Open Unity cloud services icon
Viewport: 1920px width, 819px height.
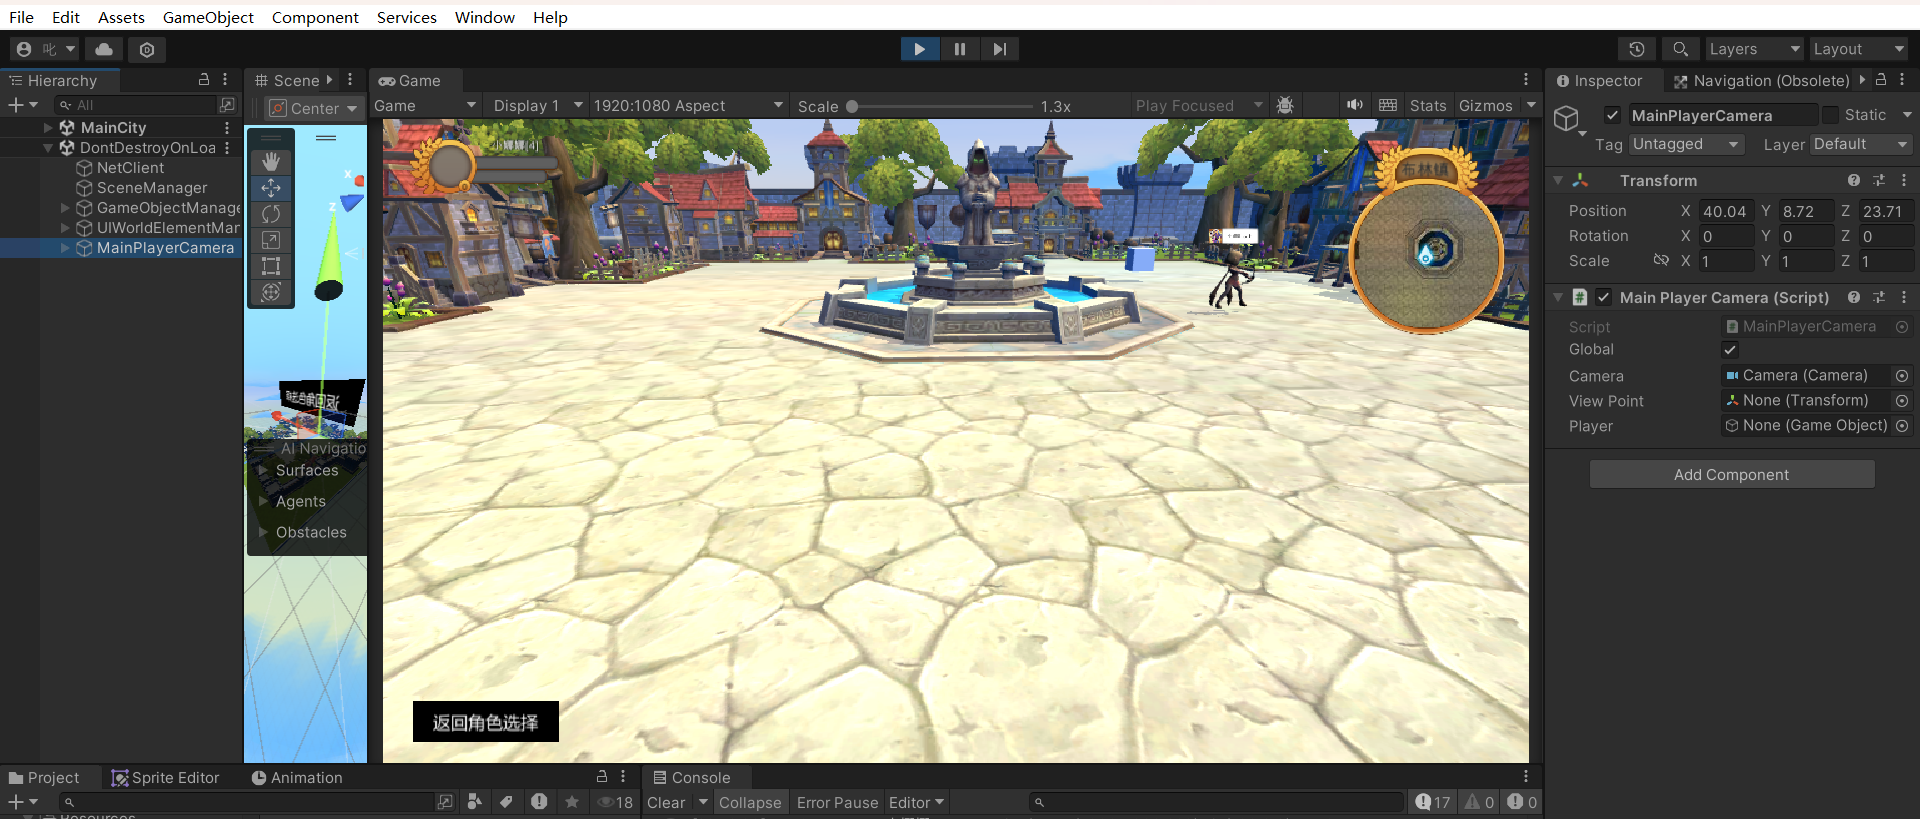[x=104, y=49]
